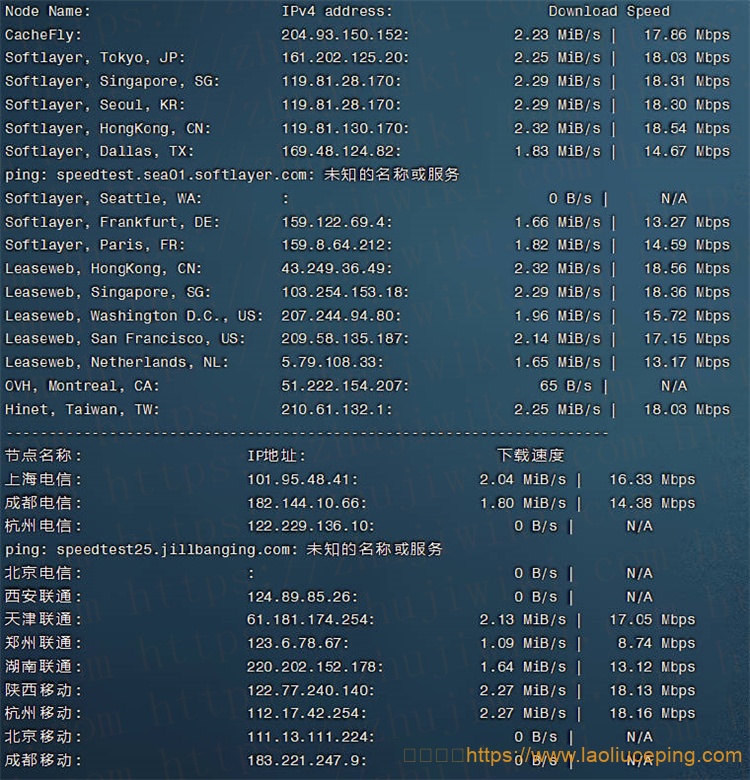Click IP address "220.202.152.178:"
This screenshot has width=750, height=780.
pos(315,667)
